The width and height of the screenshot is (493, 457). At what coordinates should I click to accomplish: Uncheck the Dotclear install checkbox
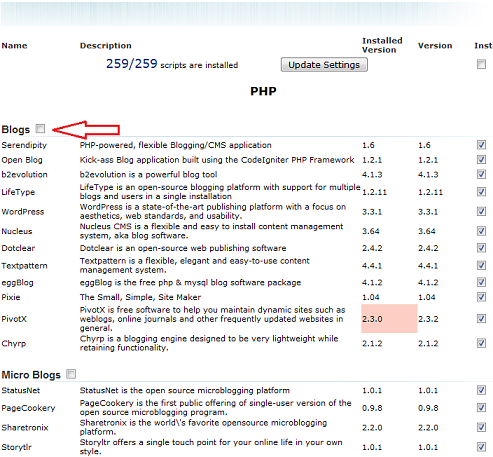click(481, 248)
